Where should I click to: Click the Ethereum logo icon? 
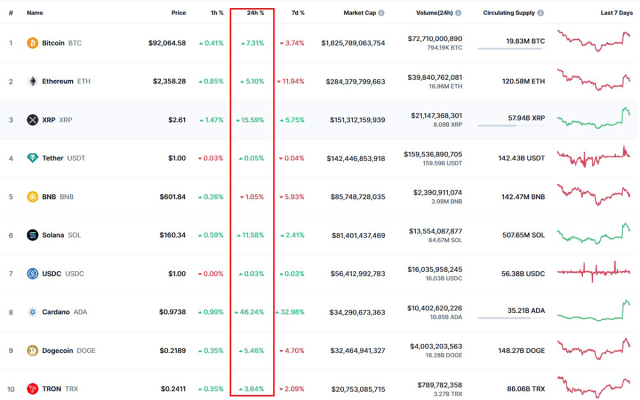point(32,81)
